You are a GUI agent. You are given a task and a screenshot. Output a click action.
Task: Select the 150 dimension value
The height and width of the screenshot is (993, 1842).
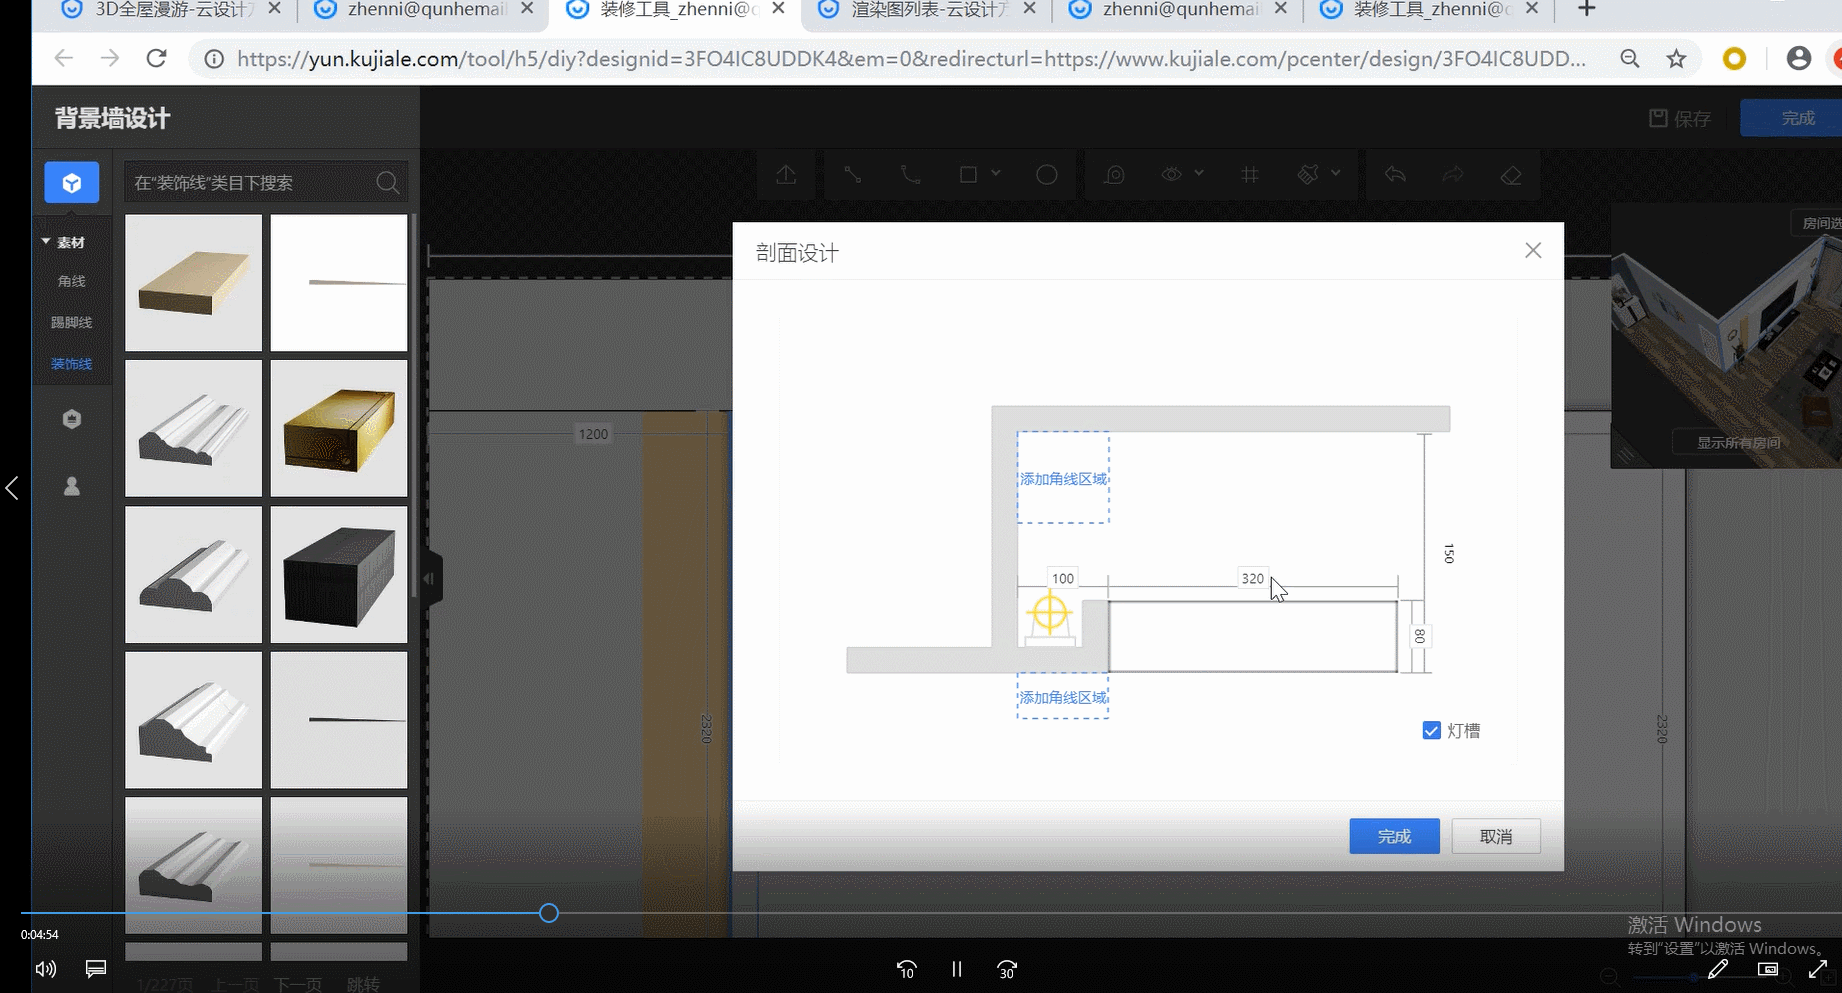1449,553
